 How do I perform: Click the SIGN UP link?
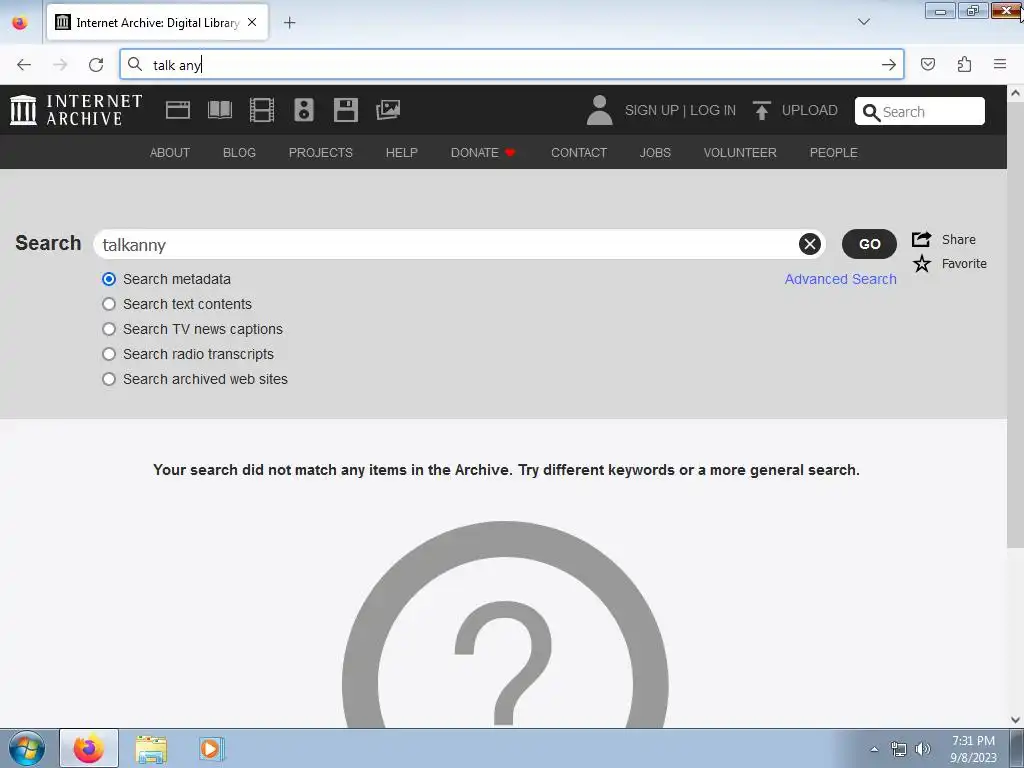pos(651,110)
